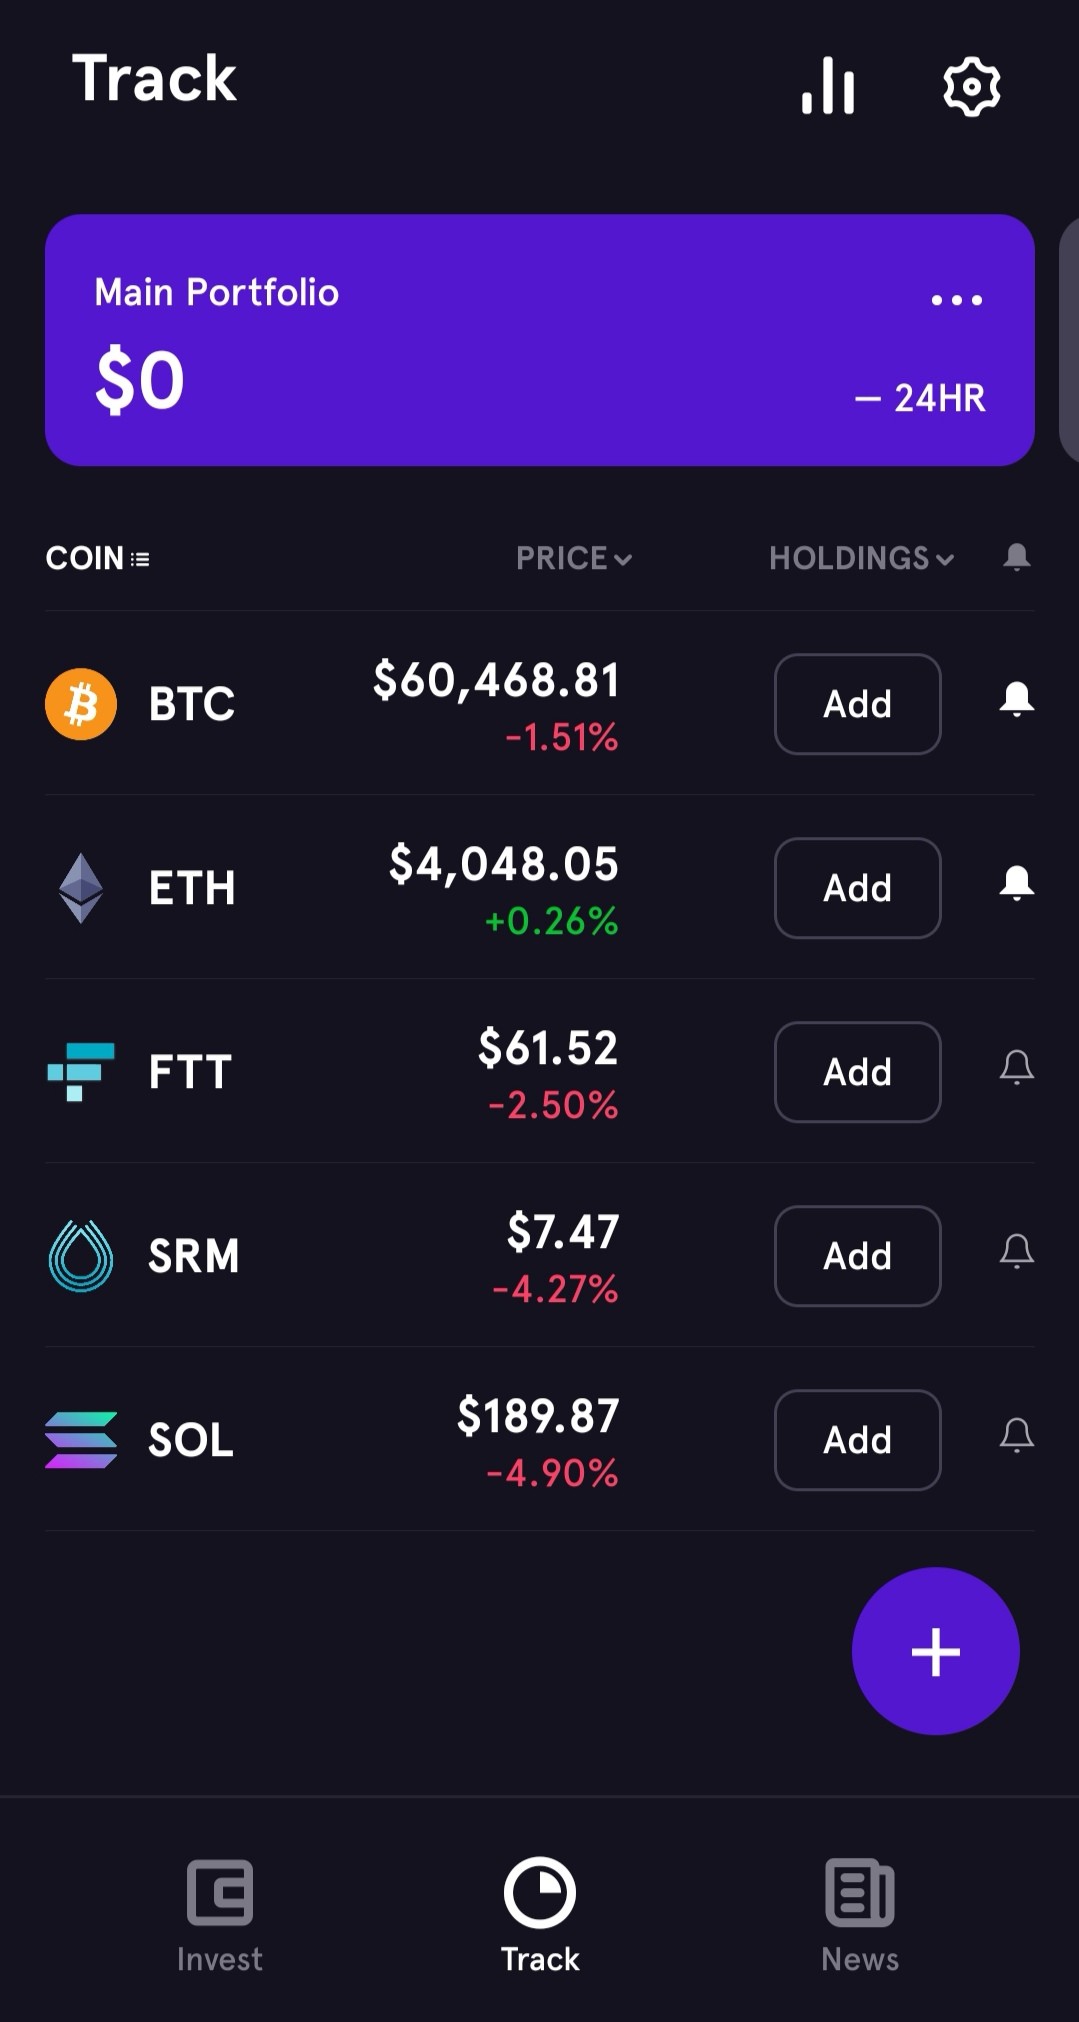This screenshot has height=2022, width=1079.
Task: Open Main Portfolio three-dot menu
Action: (957, 300)
